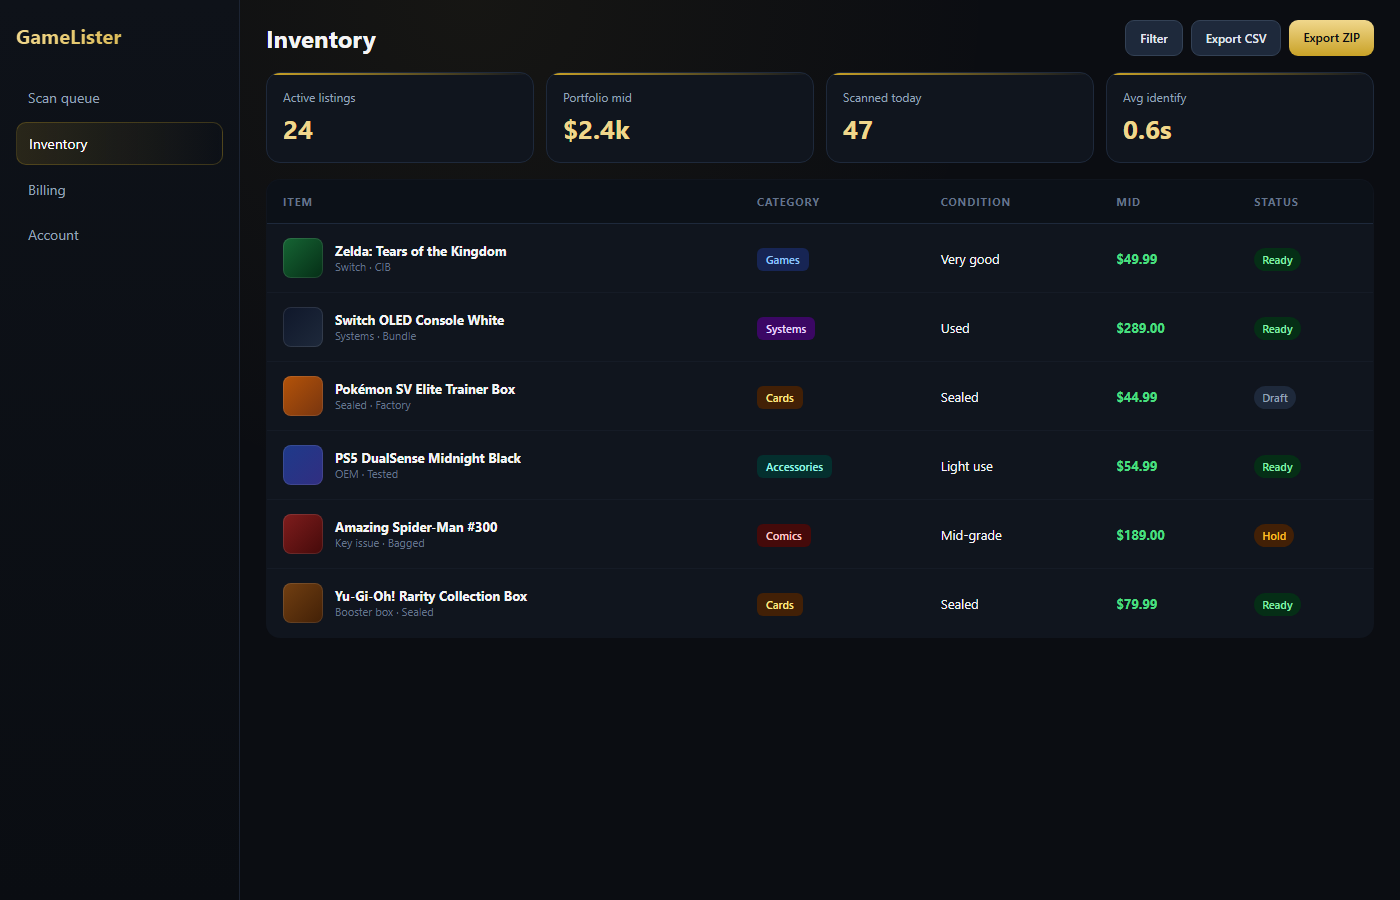Click the Ready status on Zelda row

pos(1277,260)
